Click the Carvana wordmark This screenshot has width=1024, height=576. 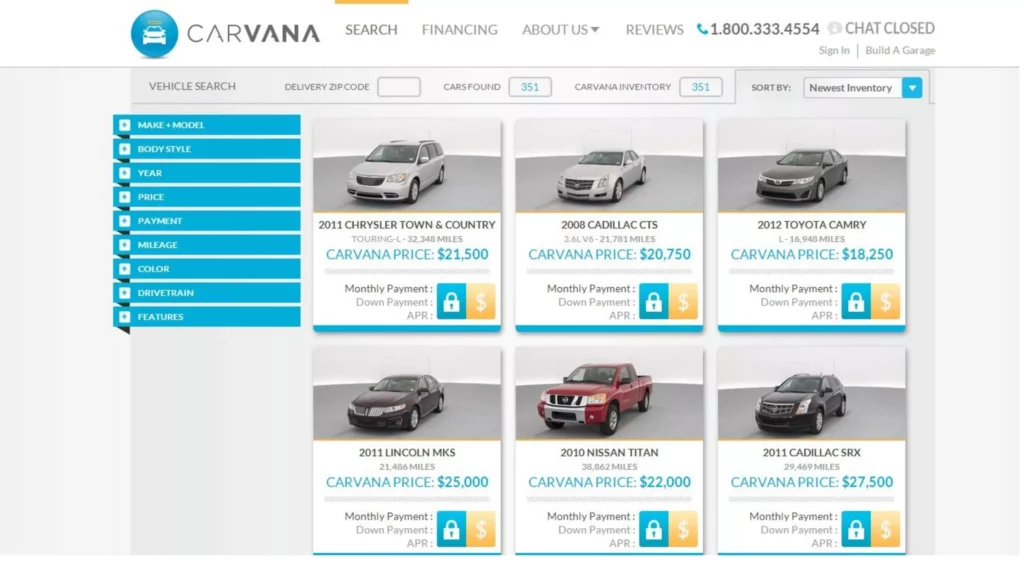pos(253,34)
